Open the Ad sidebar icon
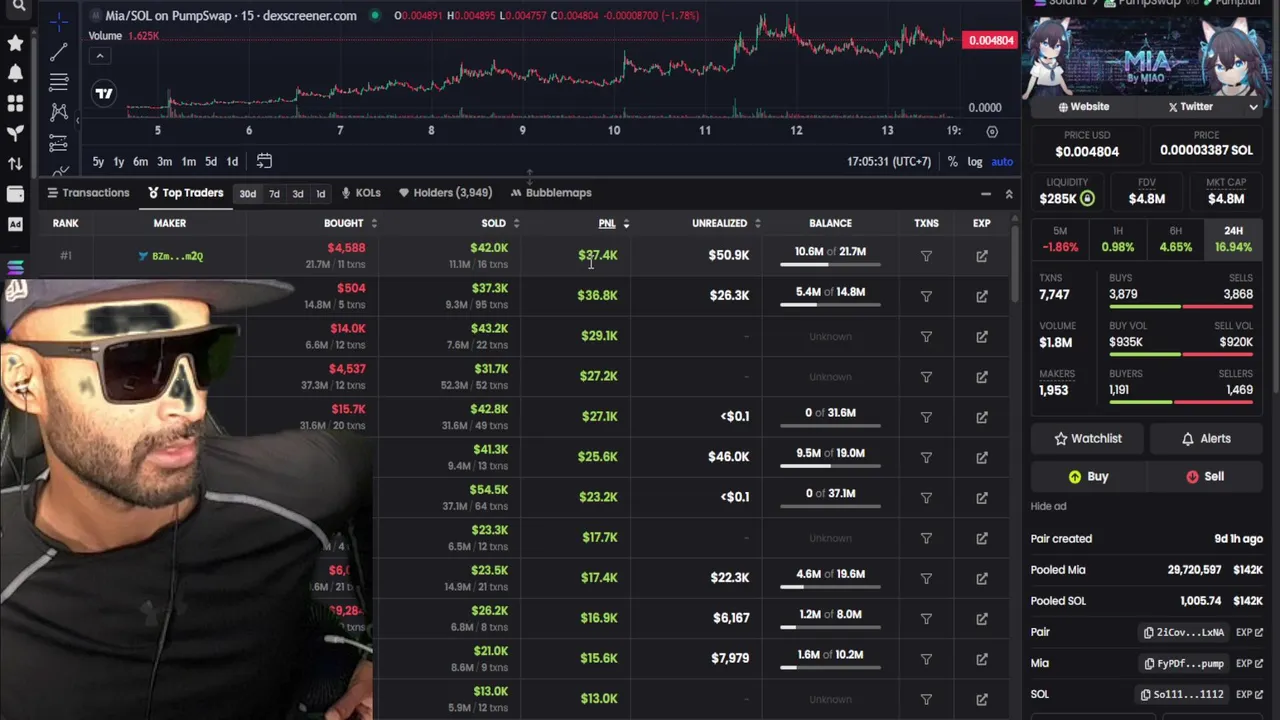Screen dimensions: 1280x720 pyautogui.click(x=15, y=224)
